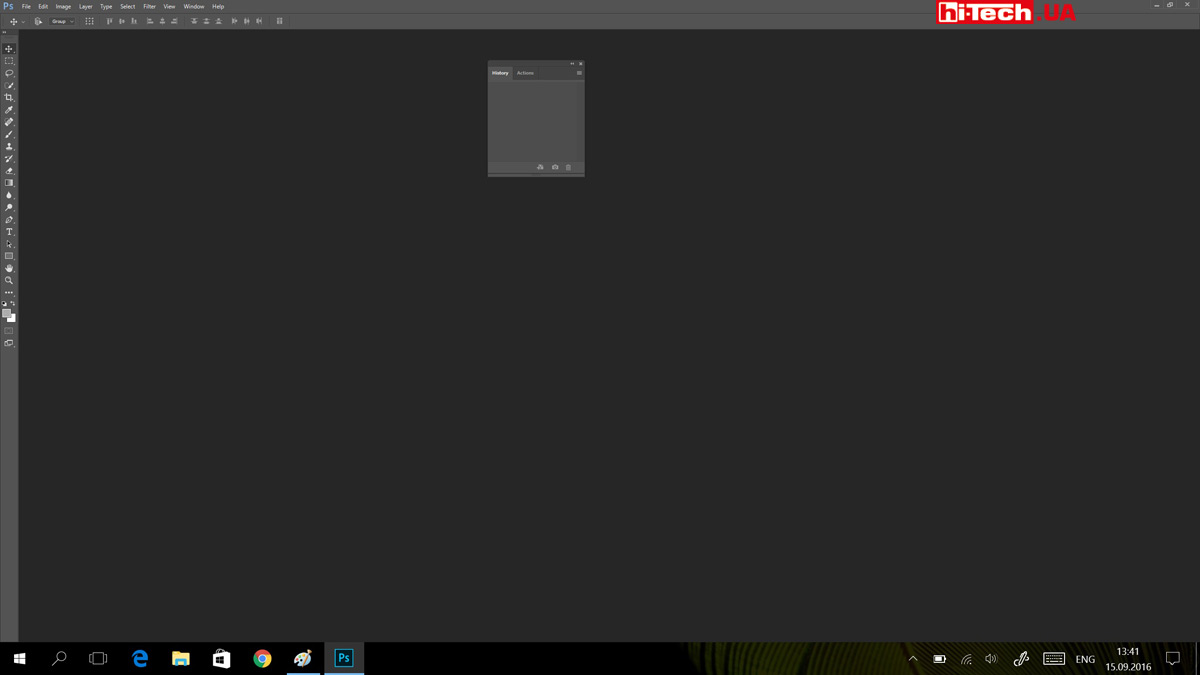Select the Hand tool
1200x675 pixels.
point(9,268)
